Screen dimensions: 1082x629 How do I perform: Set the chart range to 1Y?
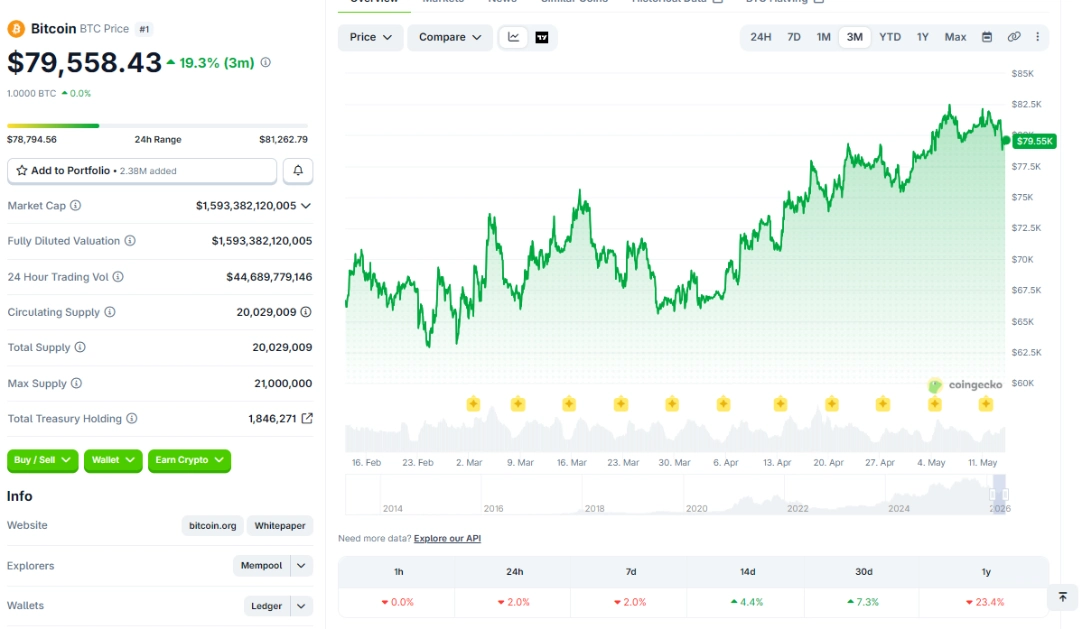coord(923,37)
